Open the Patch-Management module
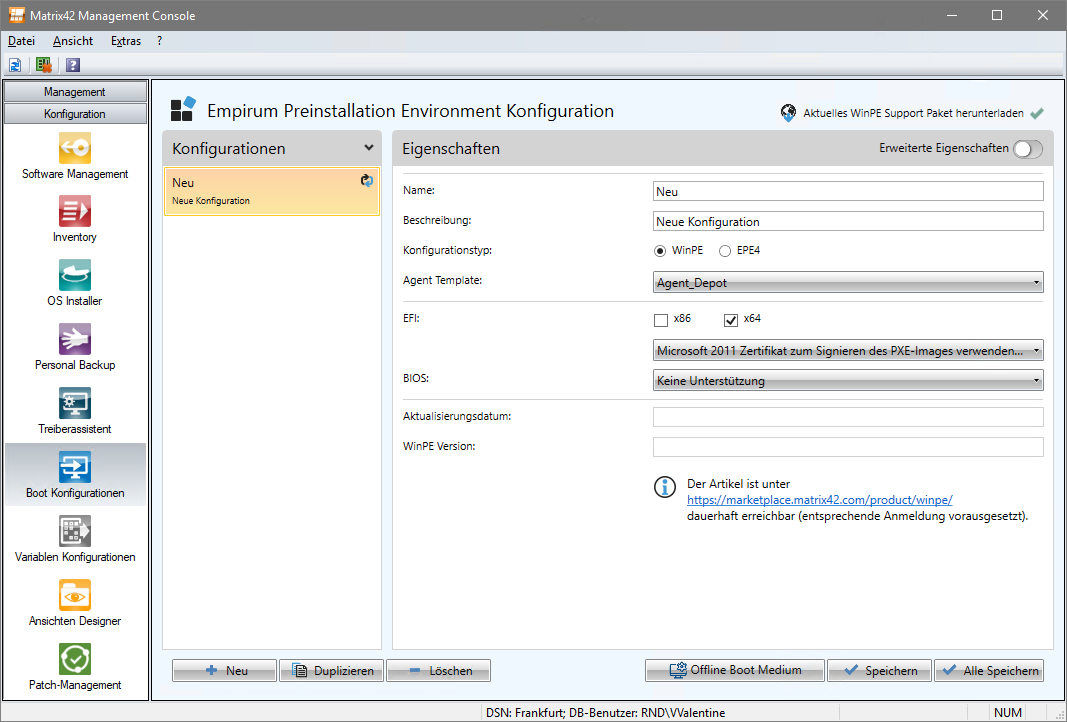 (74, 660)
